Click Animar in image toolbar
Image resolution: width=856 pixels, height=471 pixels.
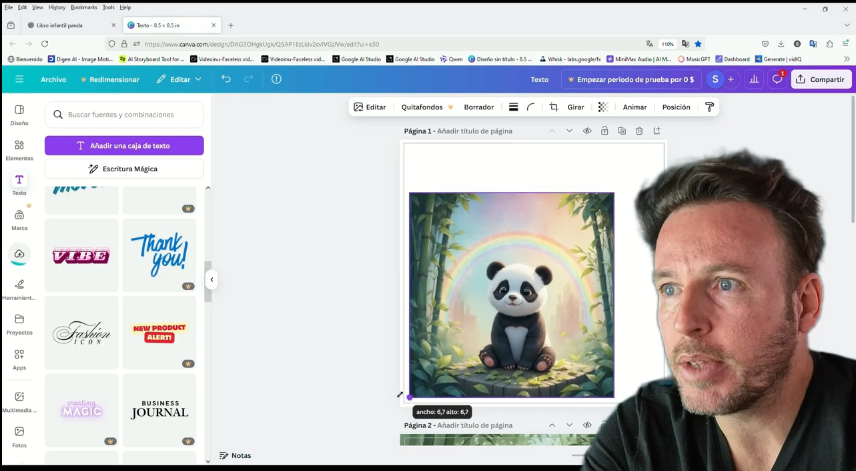(634, 107)
